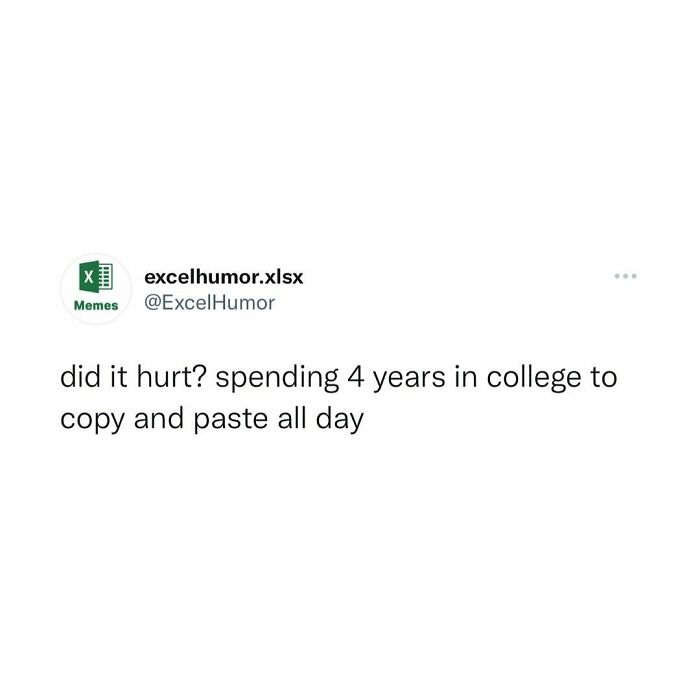Click the middle dot of options menu
The width and height of the screenshot is (700, 700).
pos(625,276)
